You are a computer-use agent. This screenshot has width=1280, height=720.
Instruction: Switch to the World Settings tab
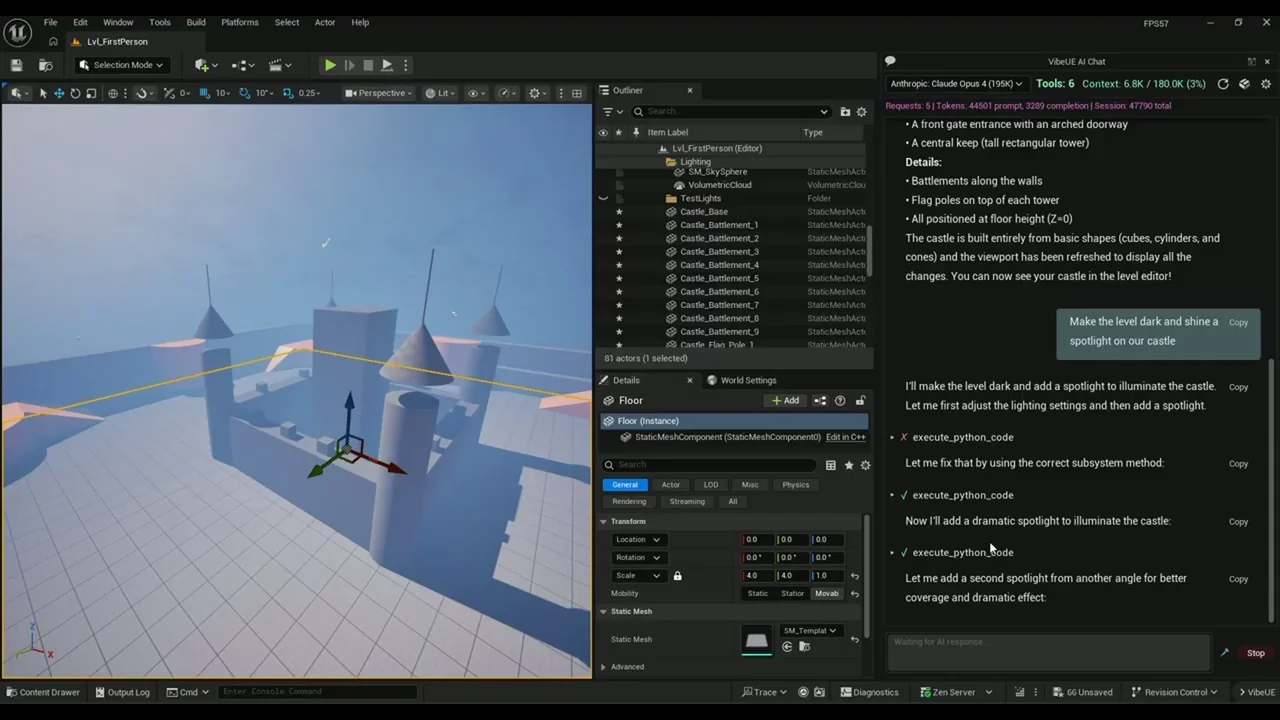coord(747,380)
